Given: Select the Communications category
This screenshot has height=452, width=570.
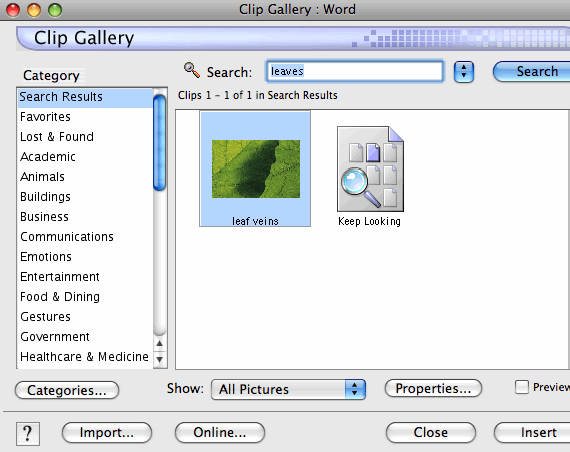Looking at the screenshot, I should coord(85,237).
